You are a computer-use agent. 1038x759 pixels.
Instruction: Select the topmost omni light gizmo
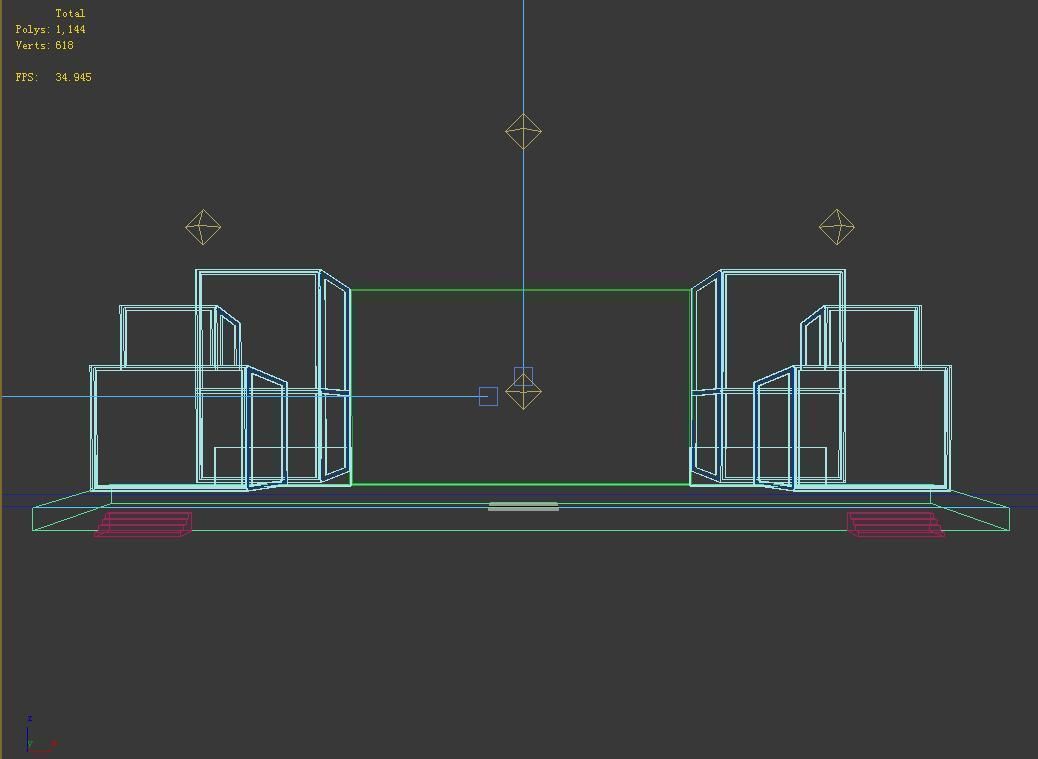tap(523, 131)
